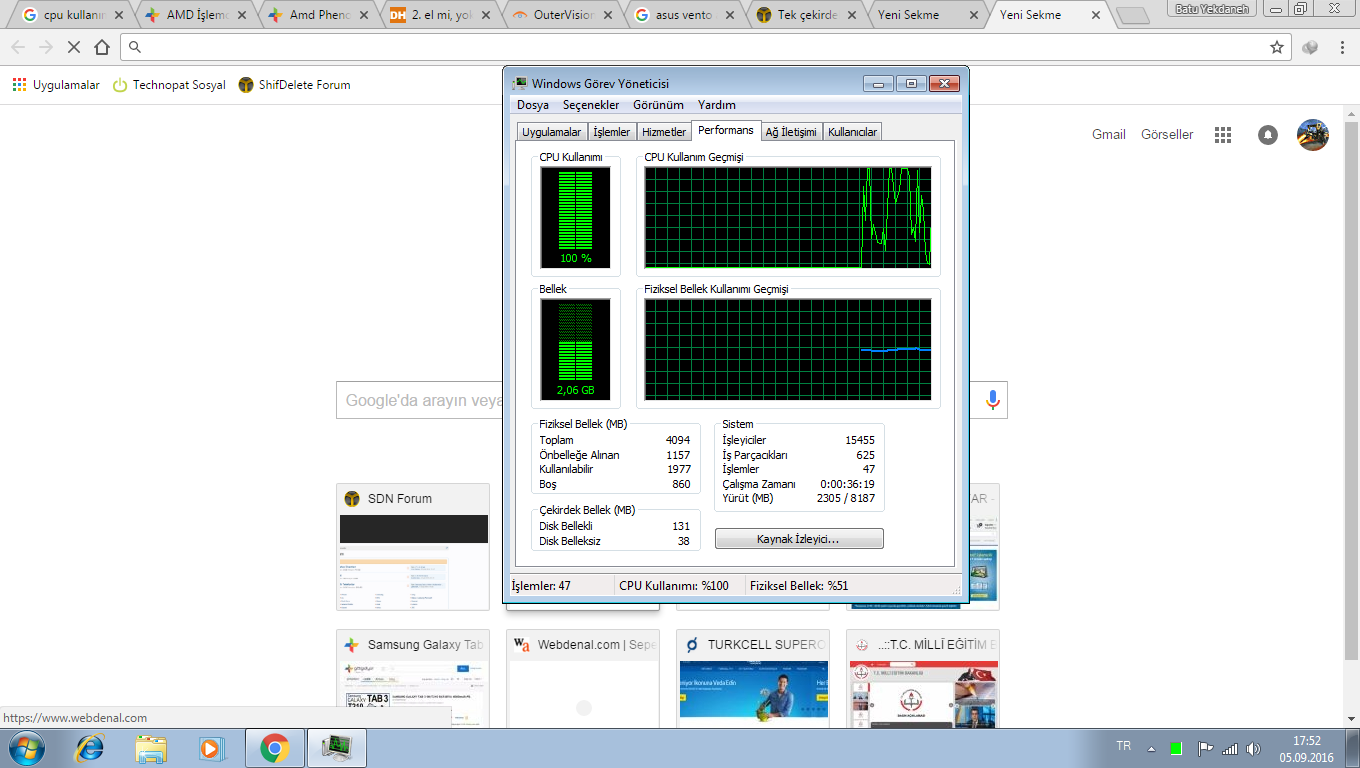
Task: Open the Google apps grid icon
Action: pyautogui.click(x=1222, y=135)
